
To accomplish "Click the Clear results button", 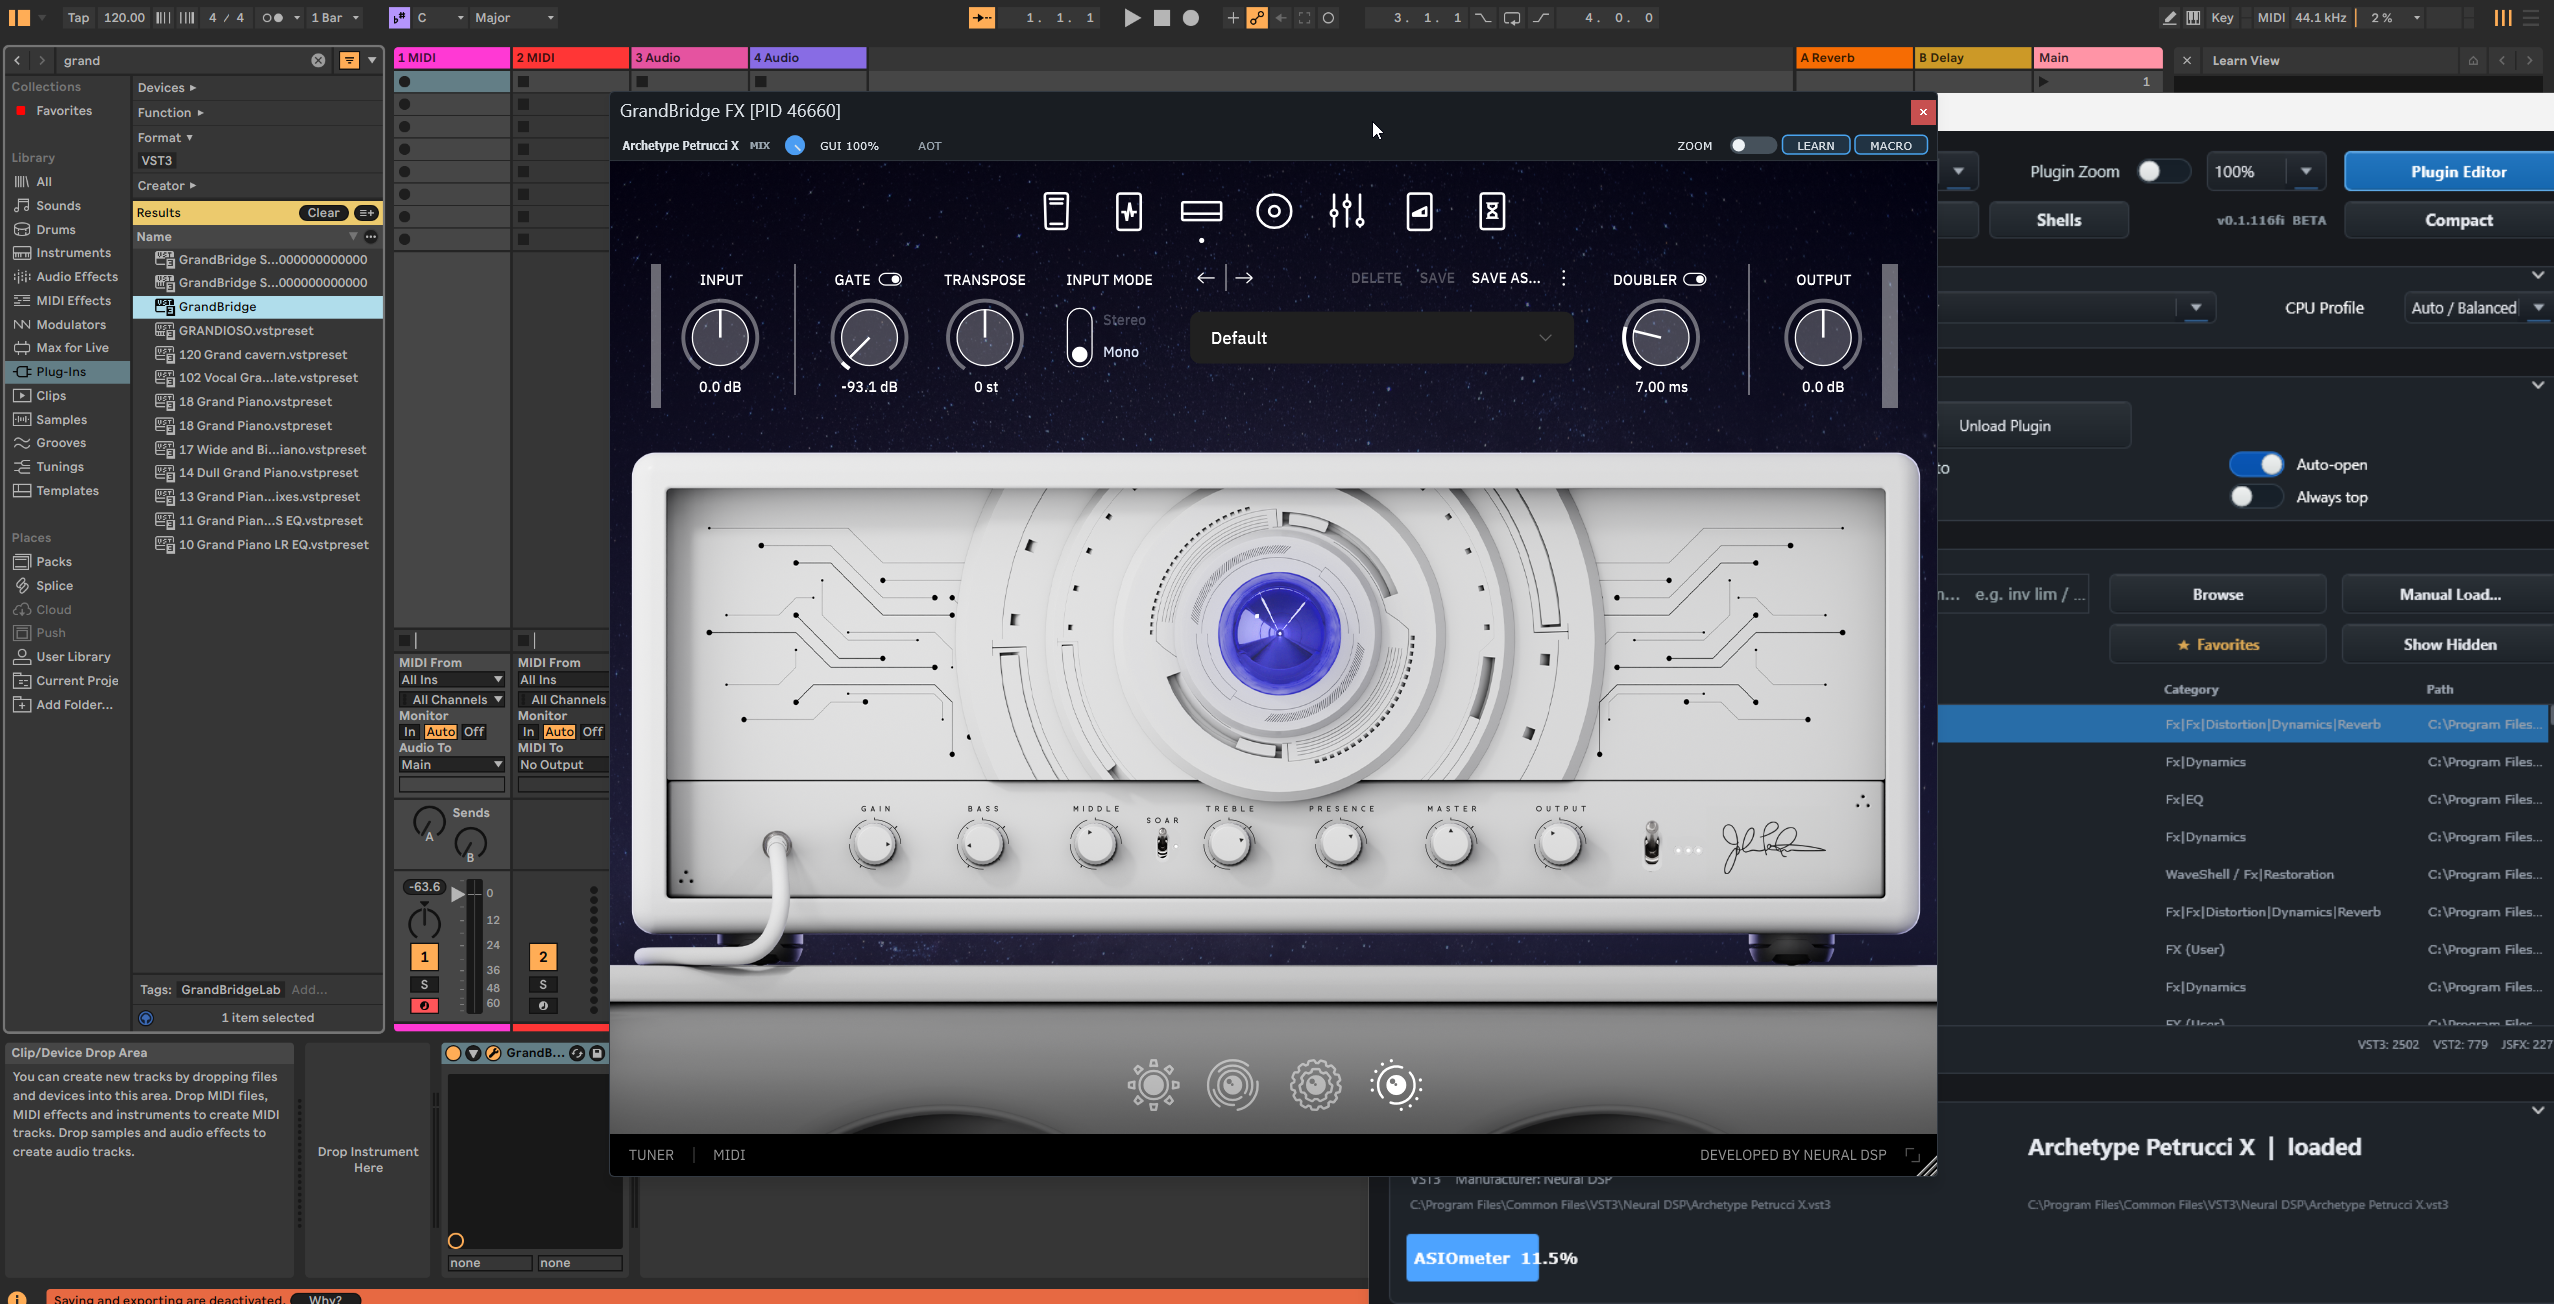I will [x=323, y=213].
